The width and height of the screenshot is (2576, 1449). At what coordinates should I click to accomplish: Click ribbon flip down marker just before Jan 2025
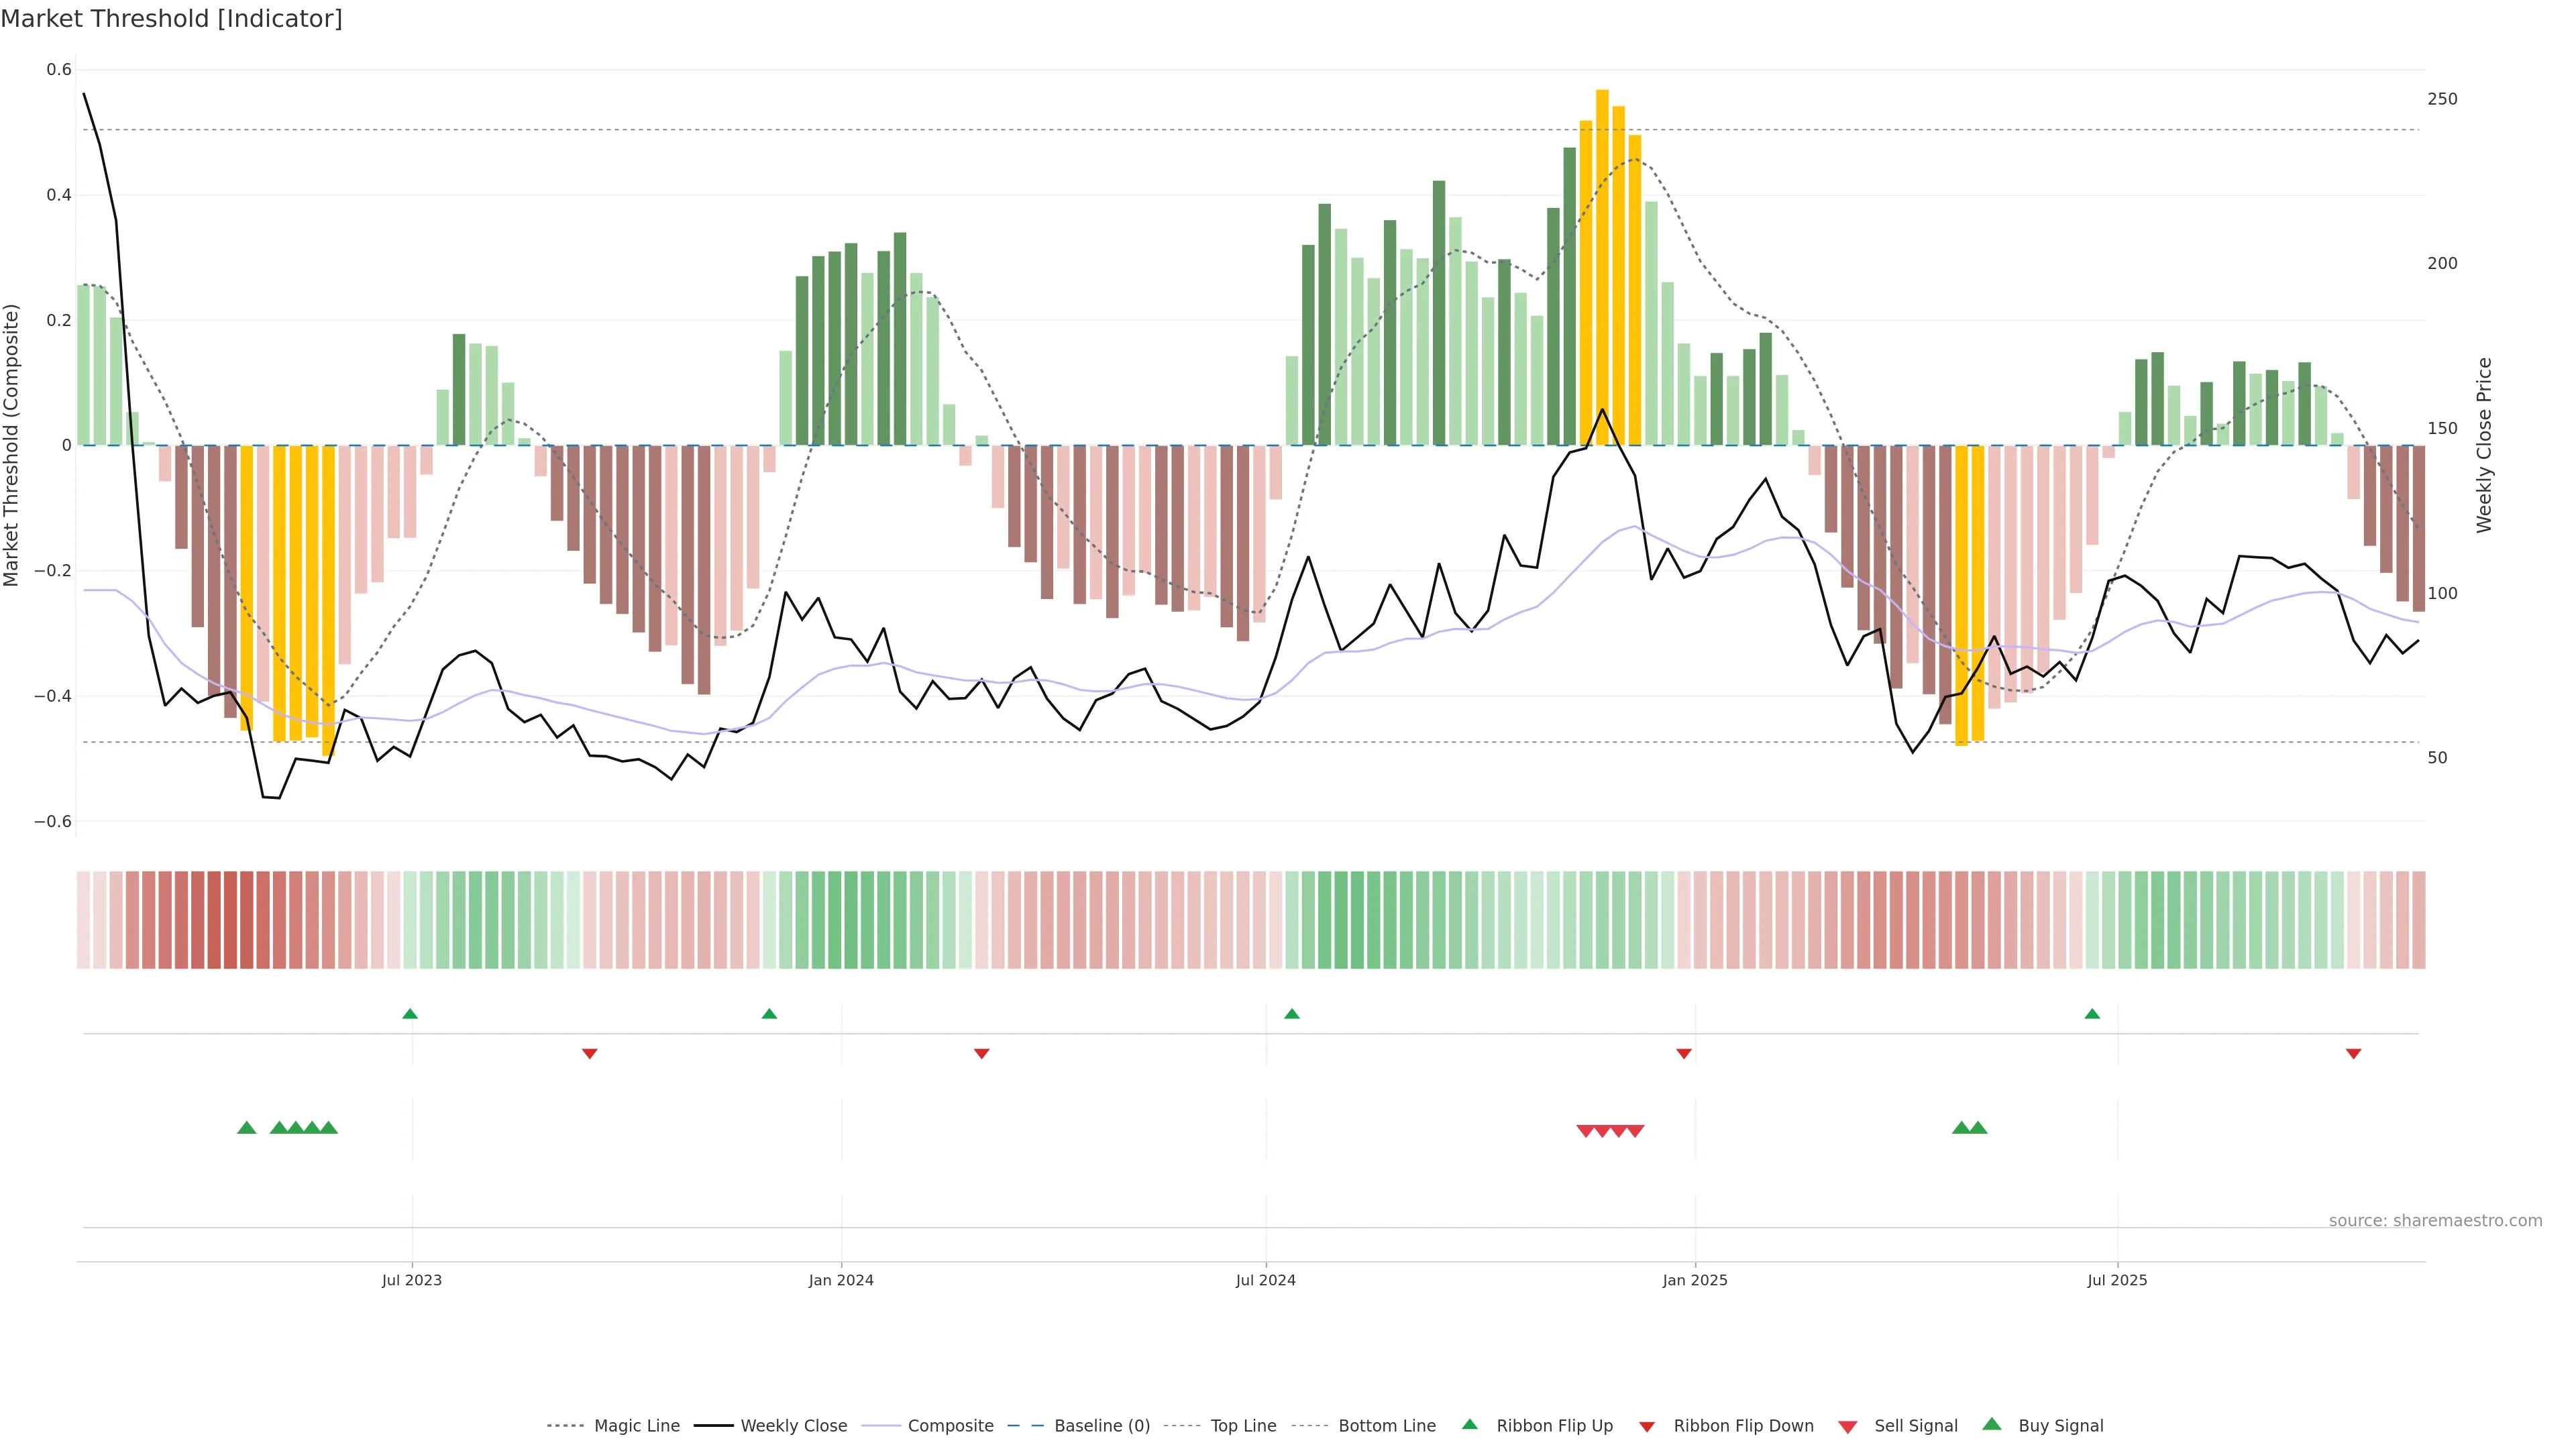tap(1684, 1054)
